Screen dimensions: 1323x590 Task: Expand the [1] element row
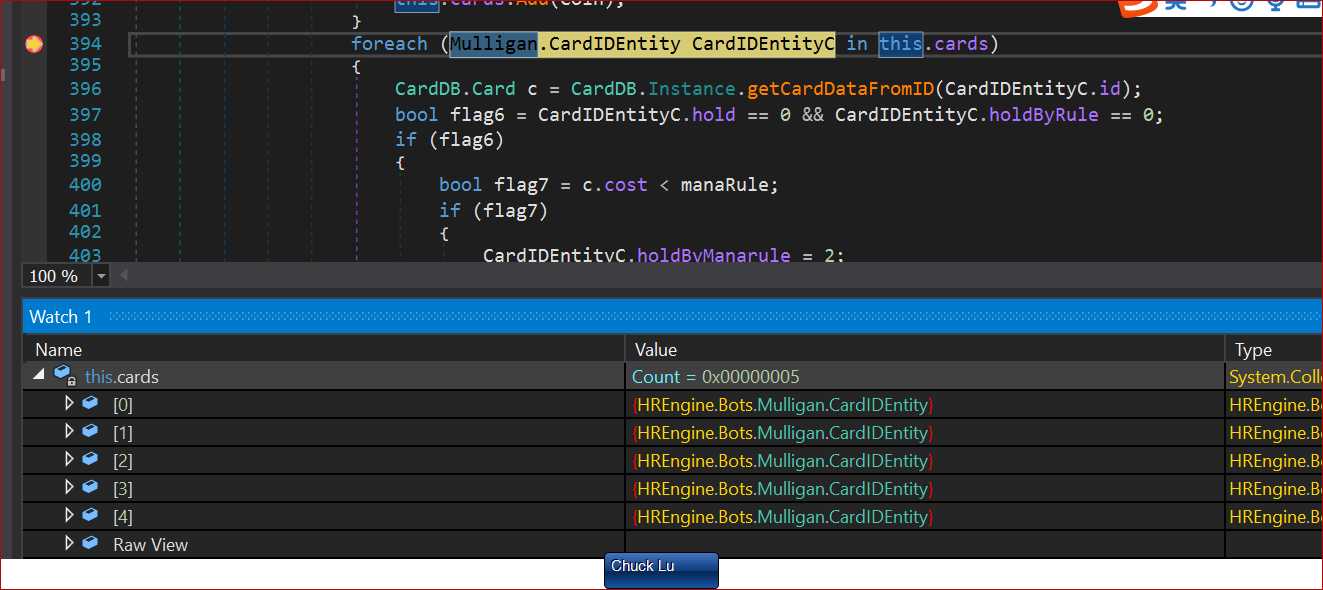(x=69, y=431)
